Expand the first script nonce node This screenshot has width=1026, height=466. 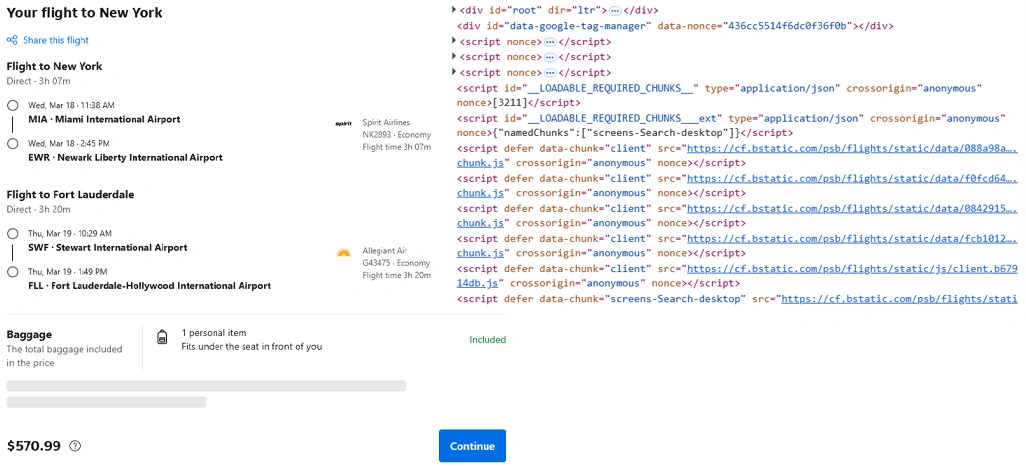453,41
